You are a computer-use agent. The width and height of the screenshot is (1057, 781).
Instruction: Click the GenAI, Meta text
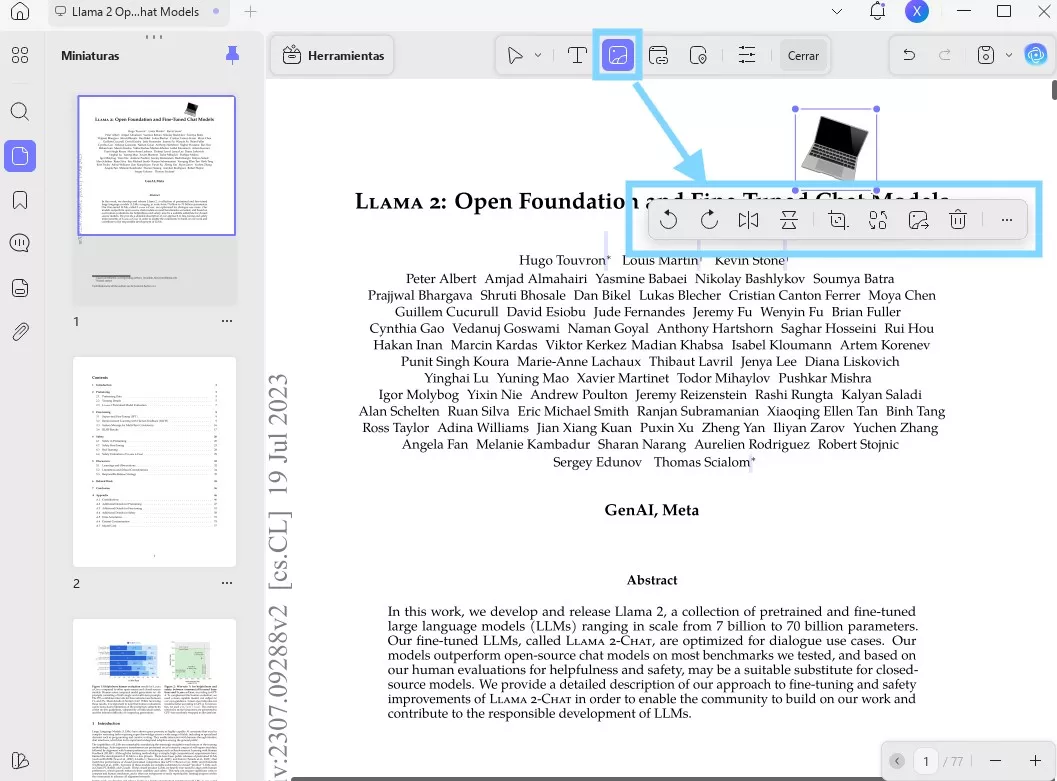pyautogui.click(x=651, y=510)
